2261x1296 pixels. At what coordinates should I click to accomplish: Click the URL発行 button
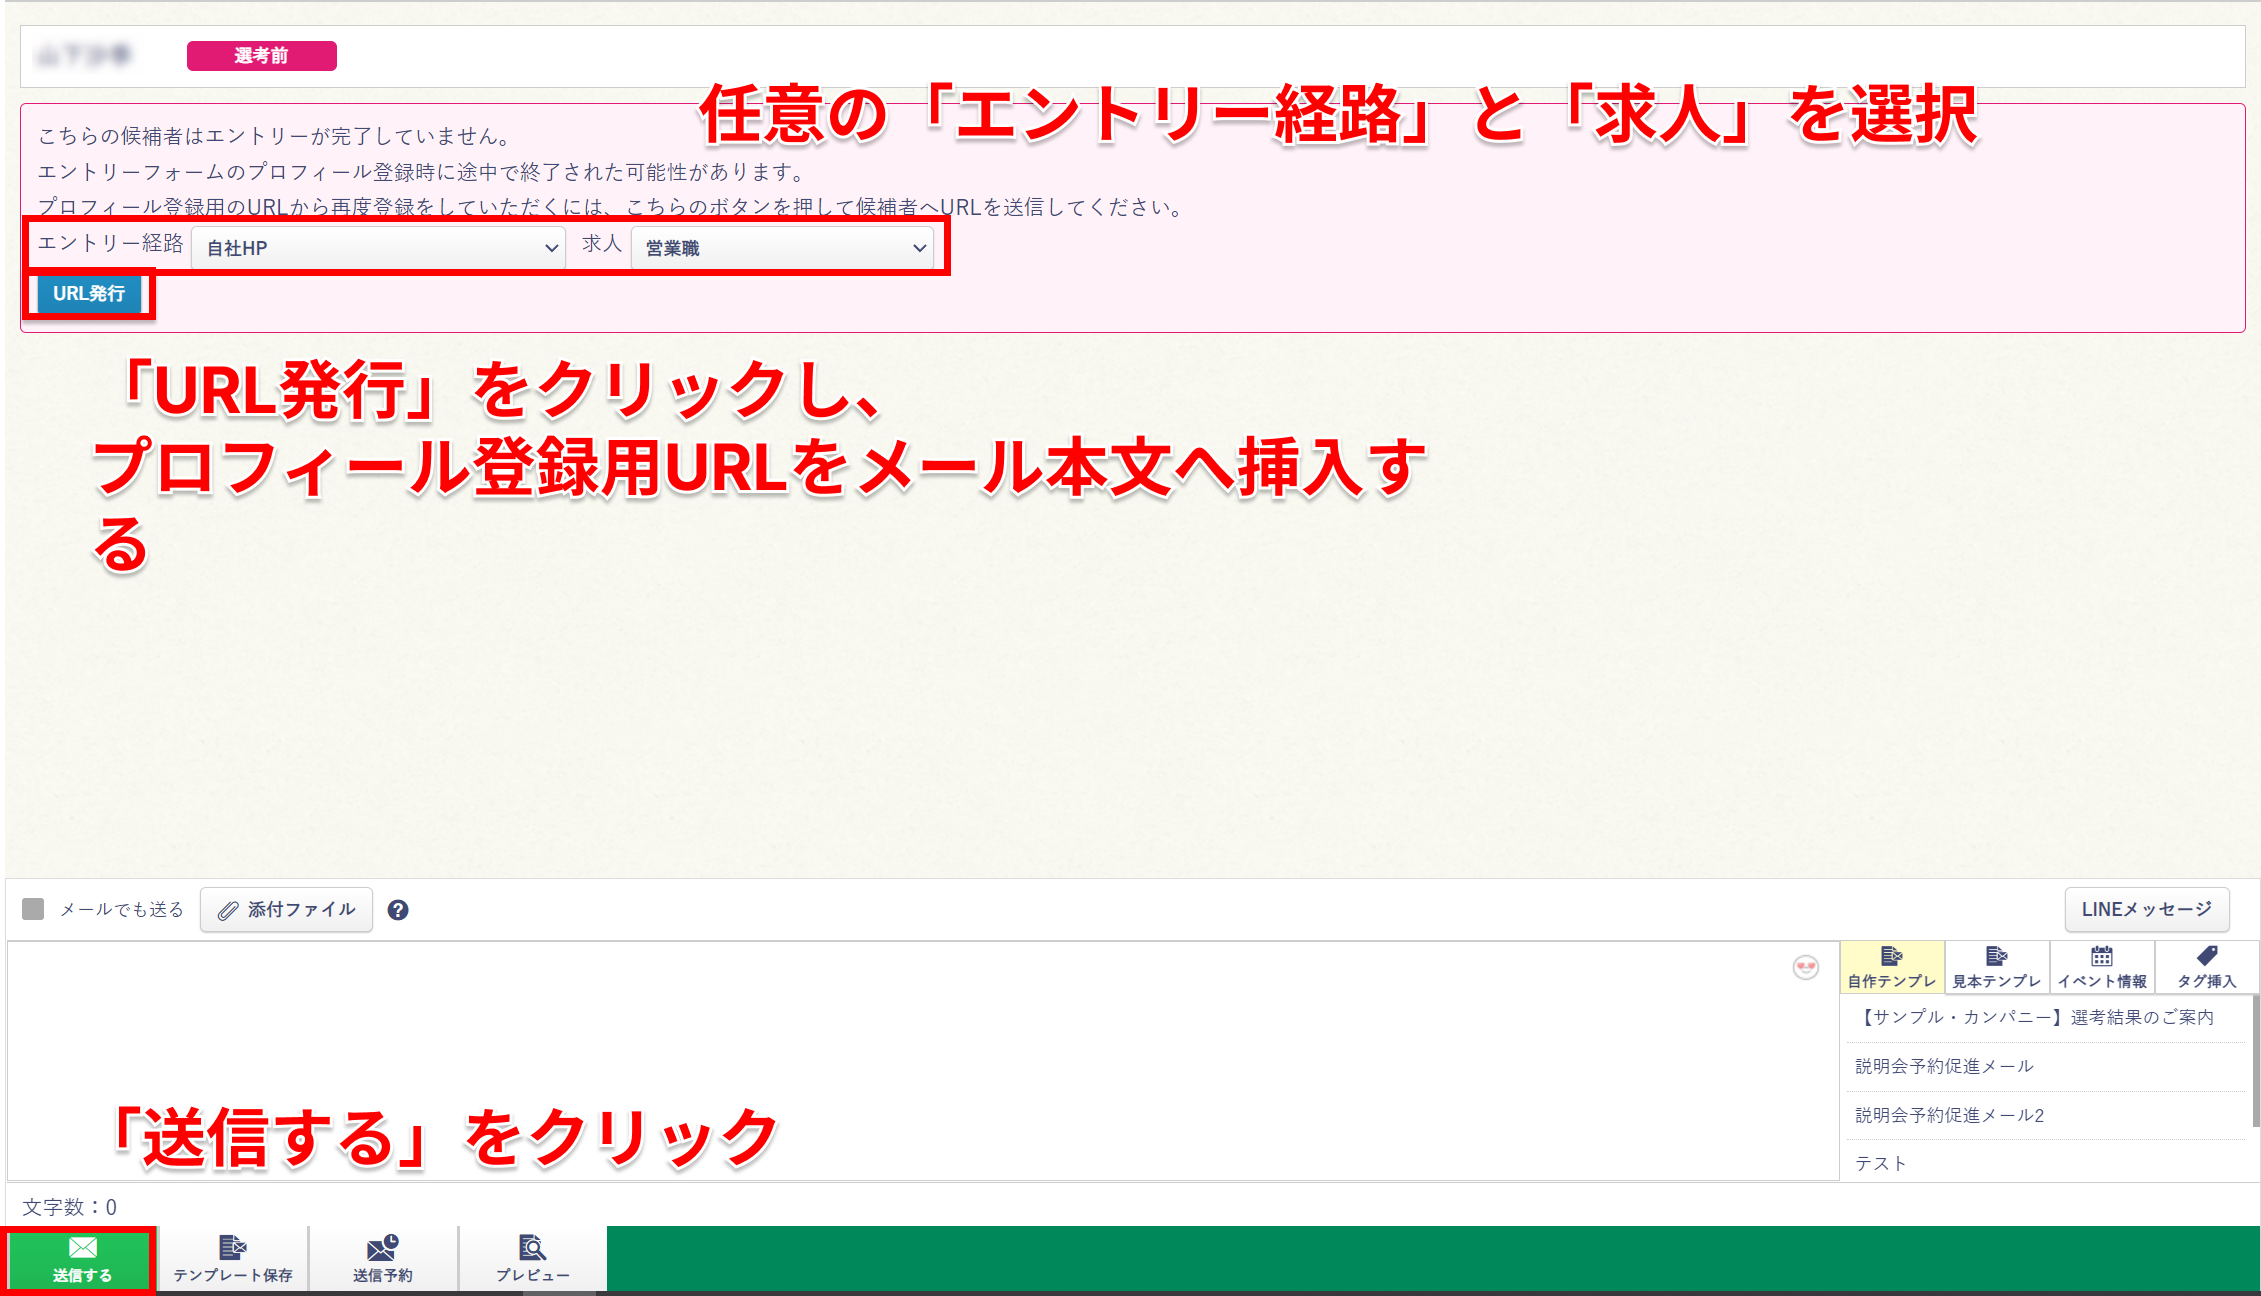pos(88,294)
